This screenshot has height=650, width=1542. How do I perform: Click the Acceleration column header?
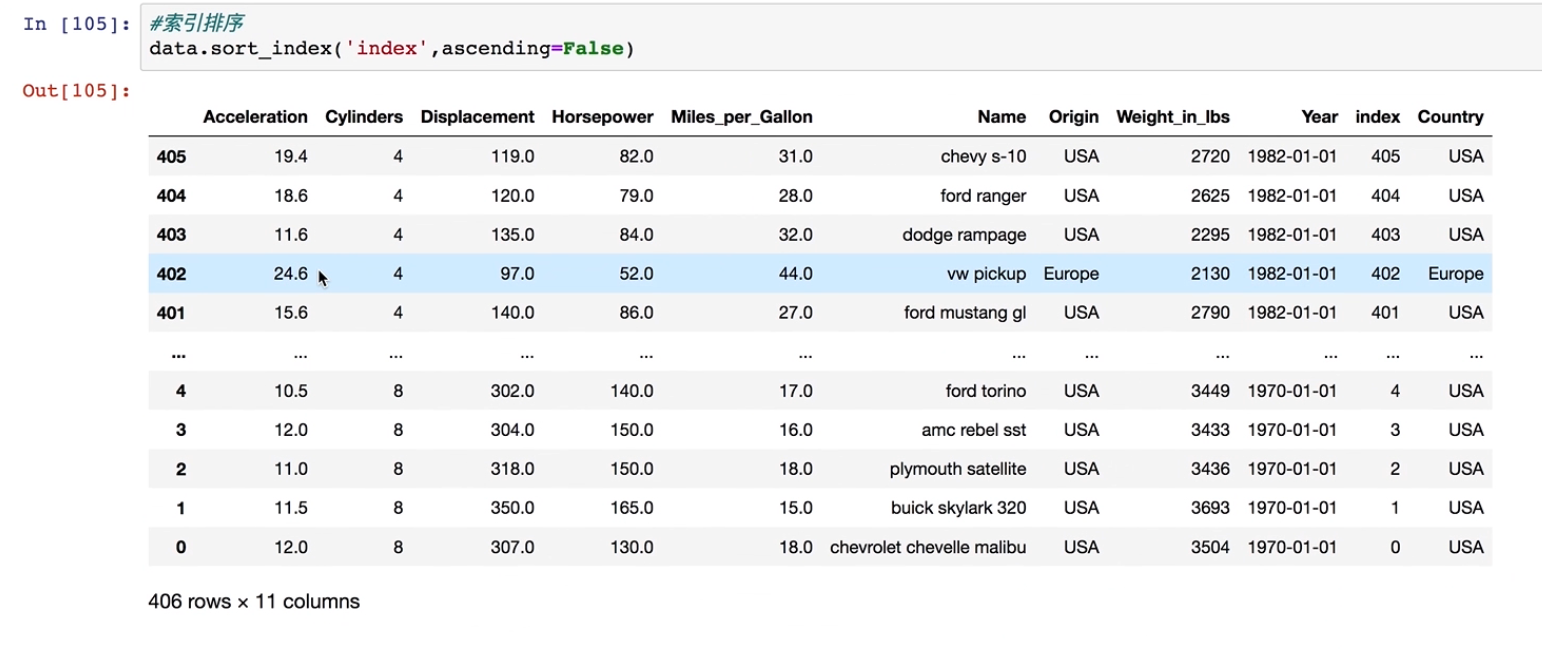coord(255,117)
